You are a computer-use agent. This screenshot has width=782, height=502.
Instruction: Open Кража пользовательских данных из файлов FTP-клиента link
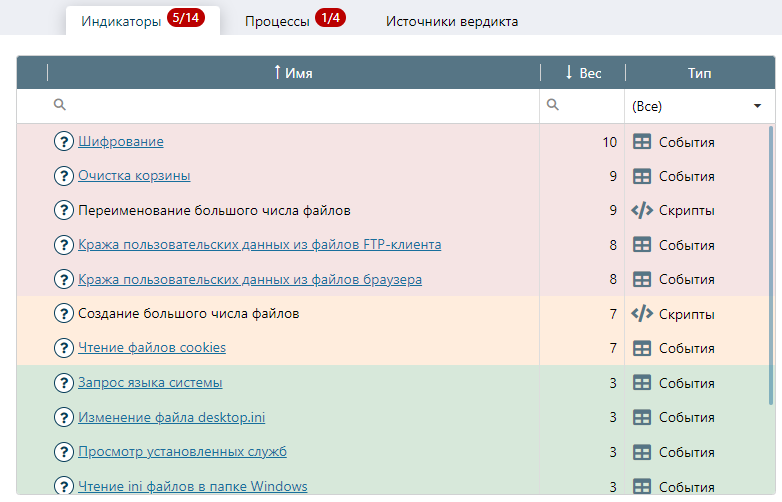259,245
